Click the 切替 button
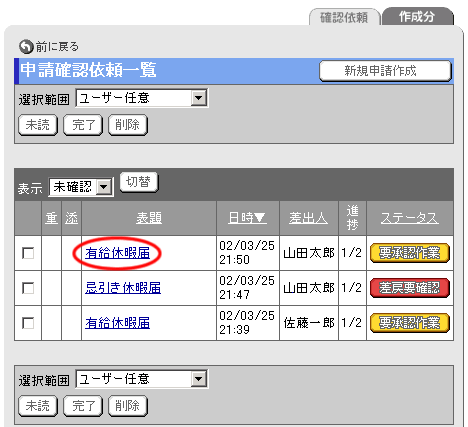This screenshot has height=427, width=468. (139, 182)
